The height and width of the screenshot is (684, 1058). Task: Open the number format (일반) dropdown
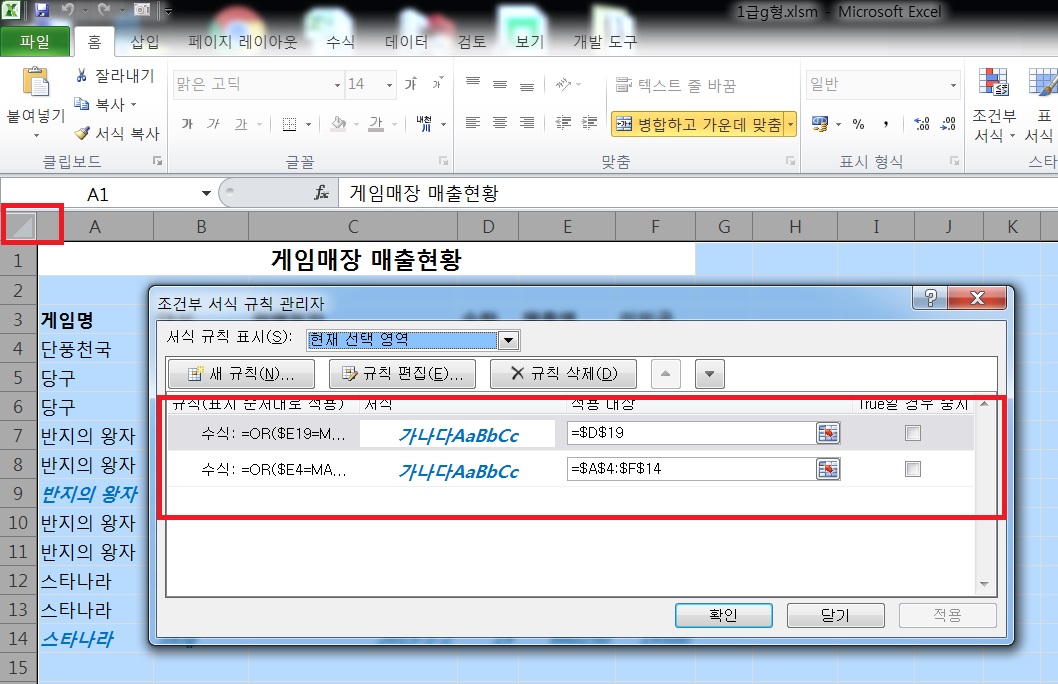click(x=951, y=85)
